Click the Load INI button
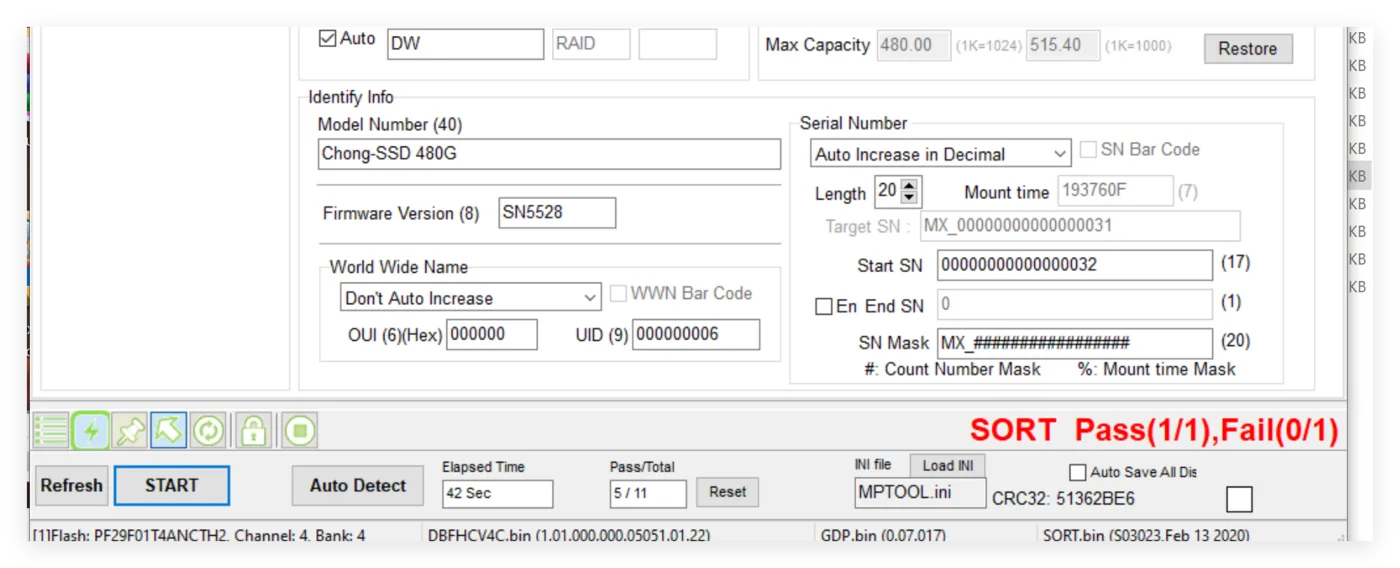The width and height of the screenshot is (1400, 568). tap(947, 466)
